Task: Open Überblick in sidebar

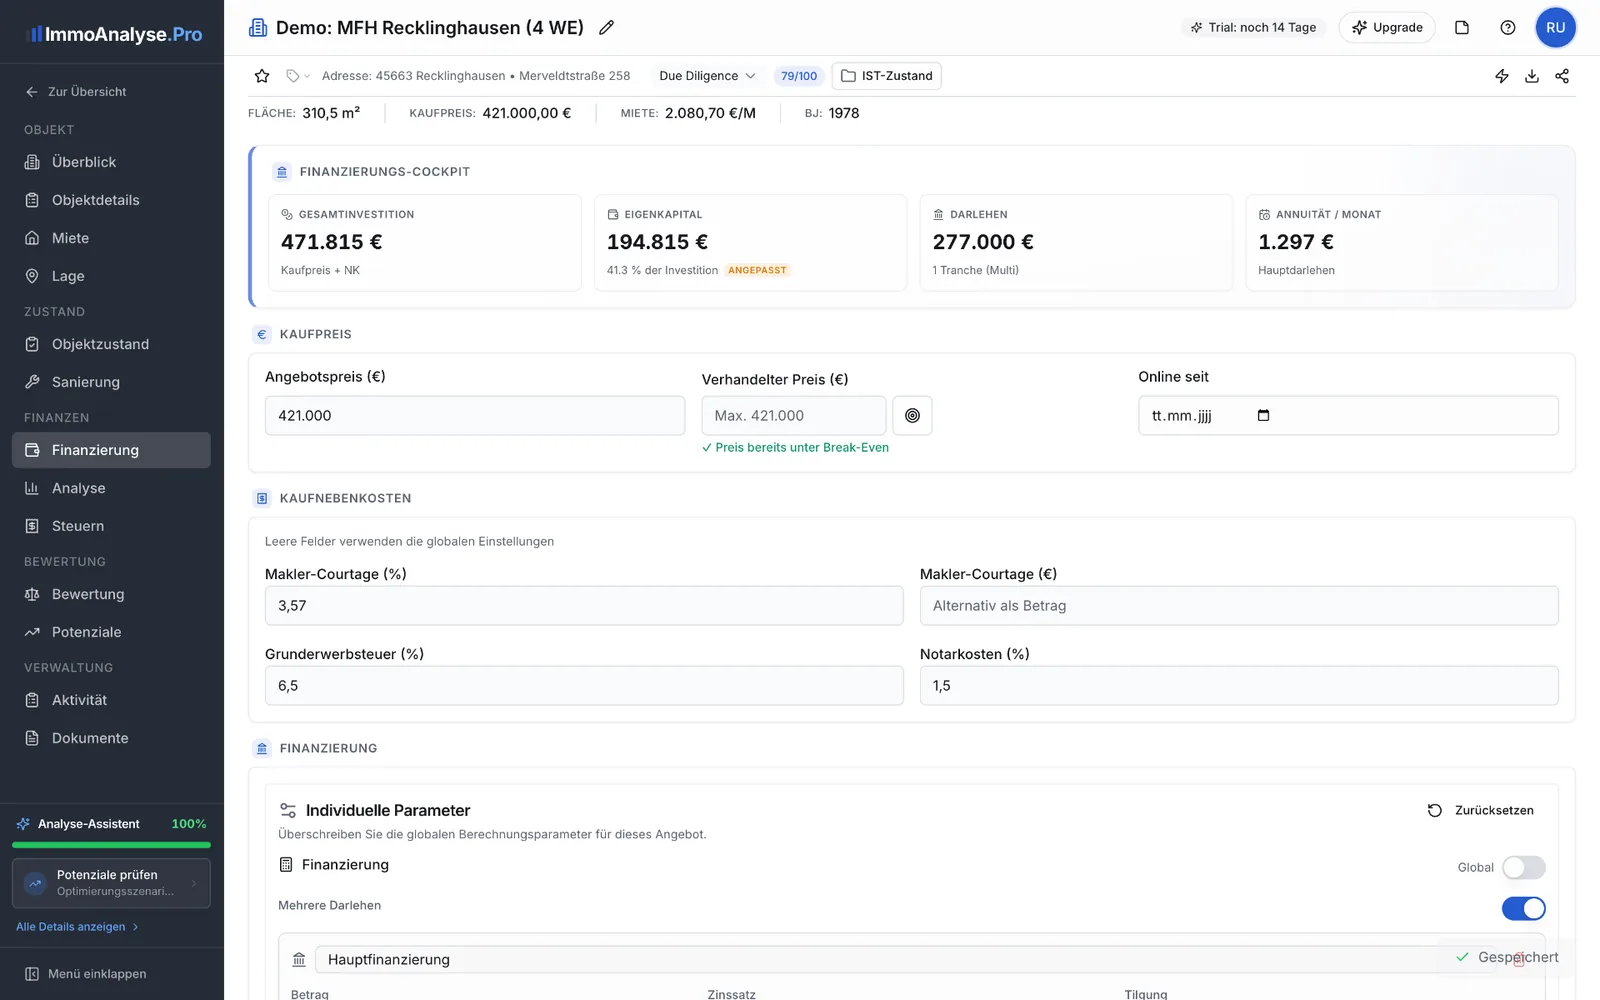Action: tap(111, 162)
